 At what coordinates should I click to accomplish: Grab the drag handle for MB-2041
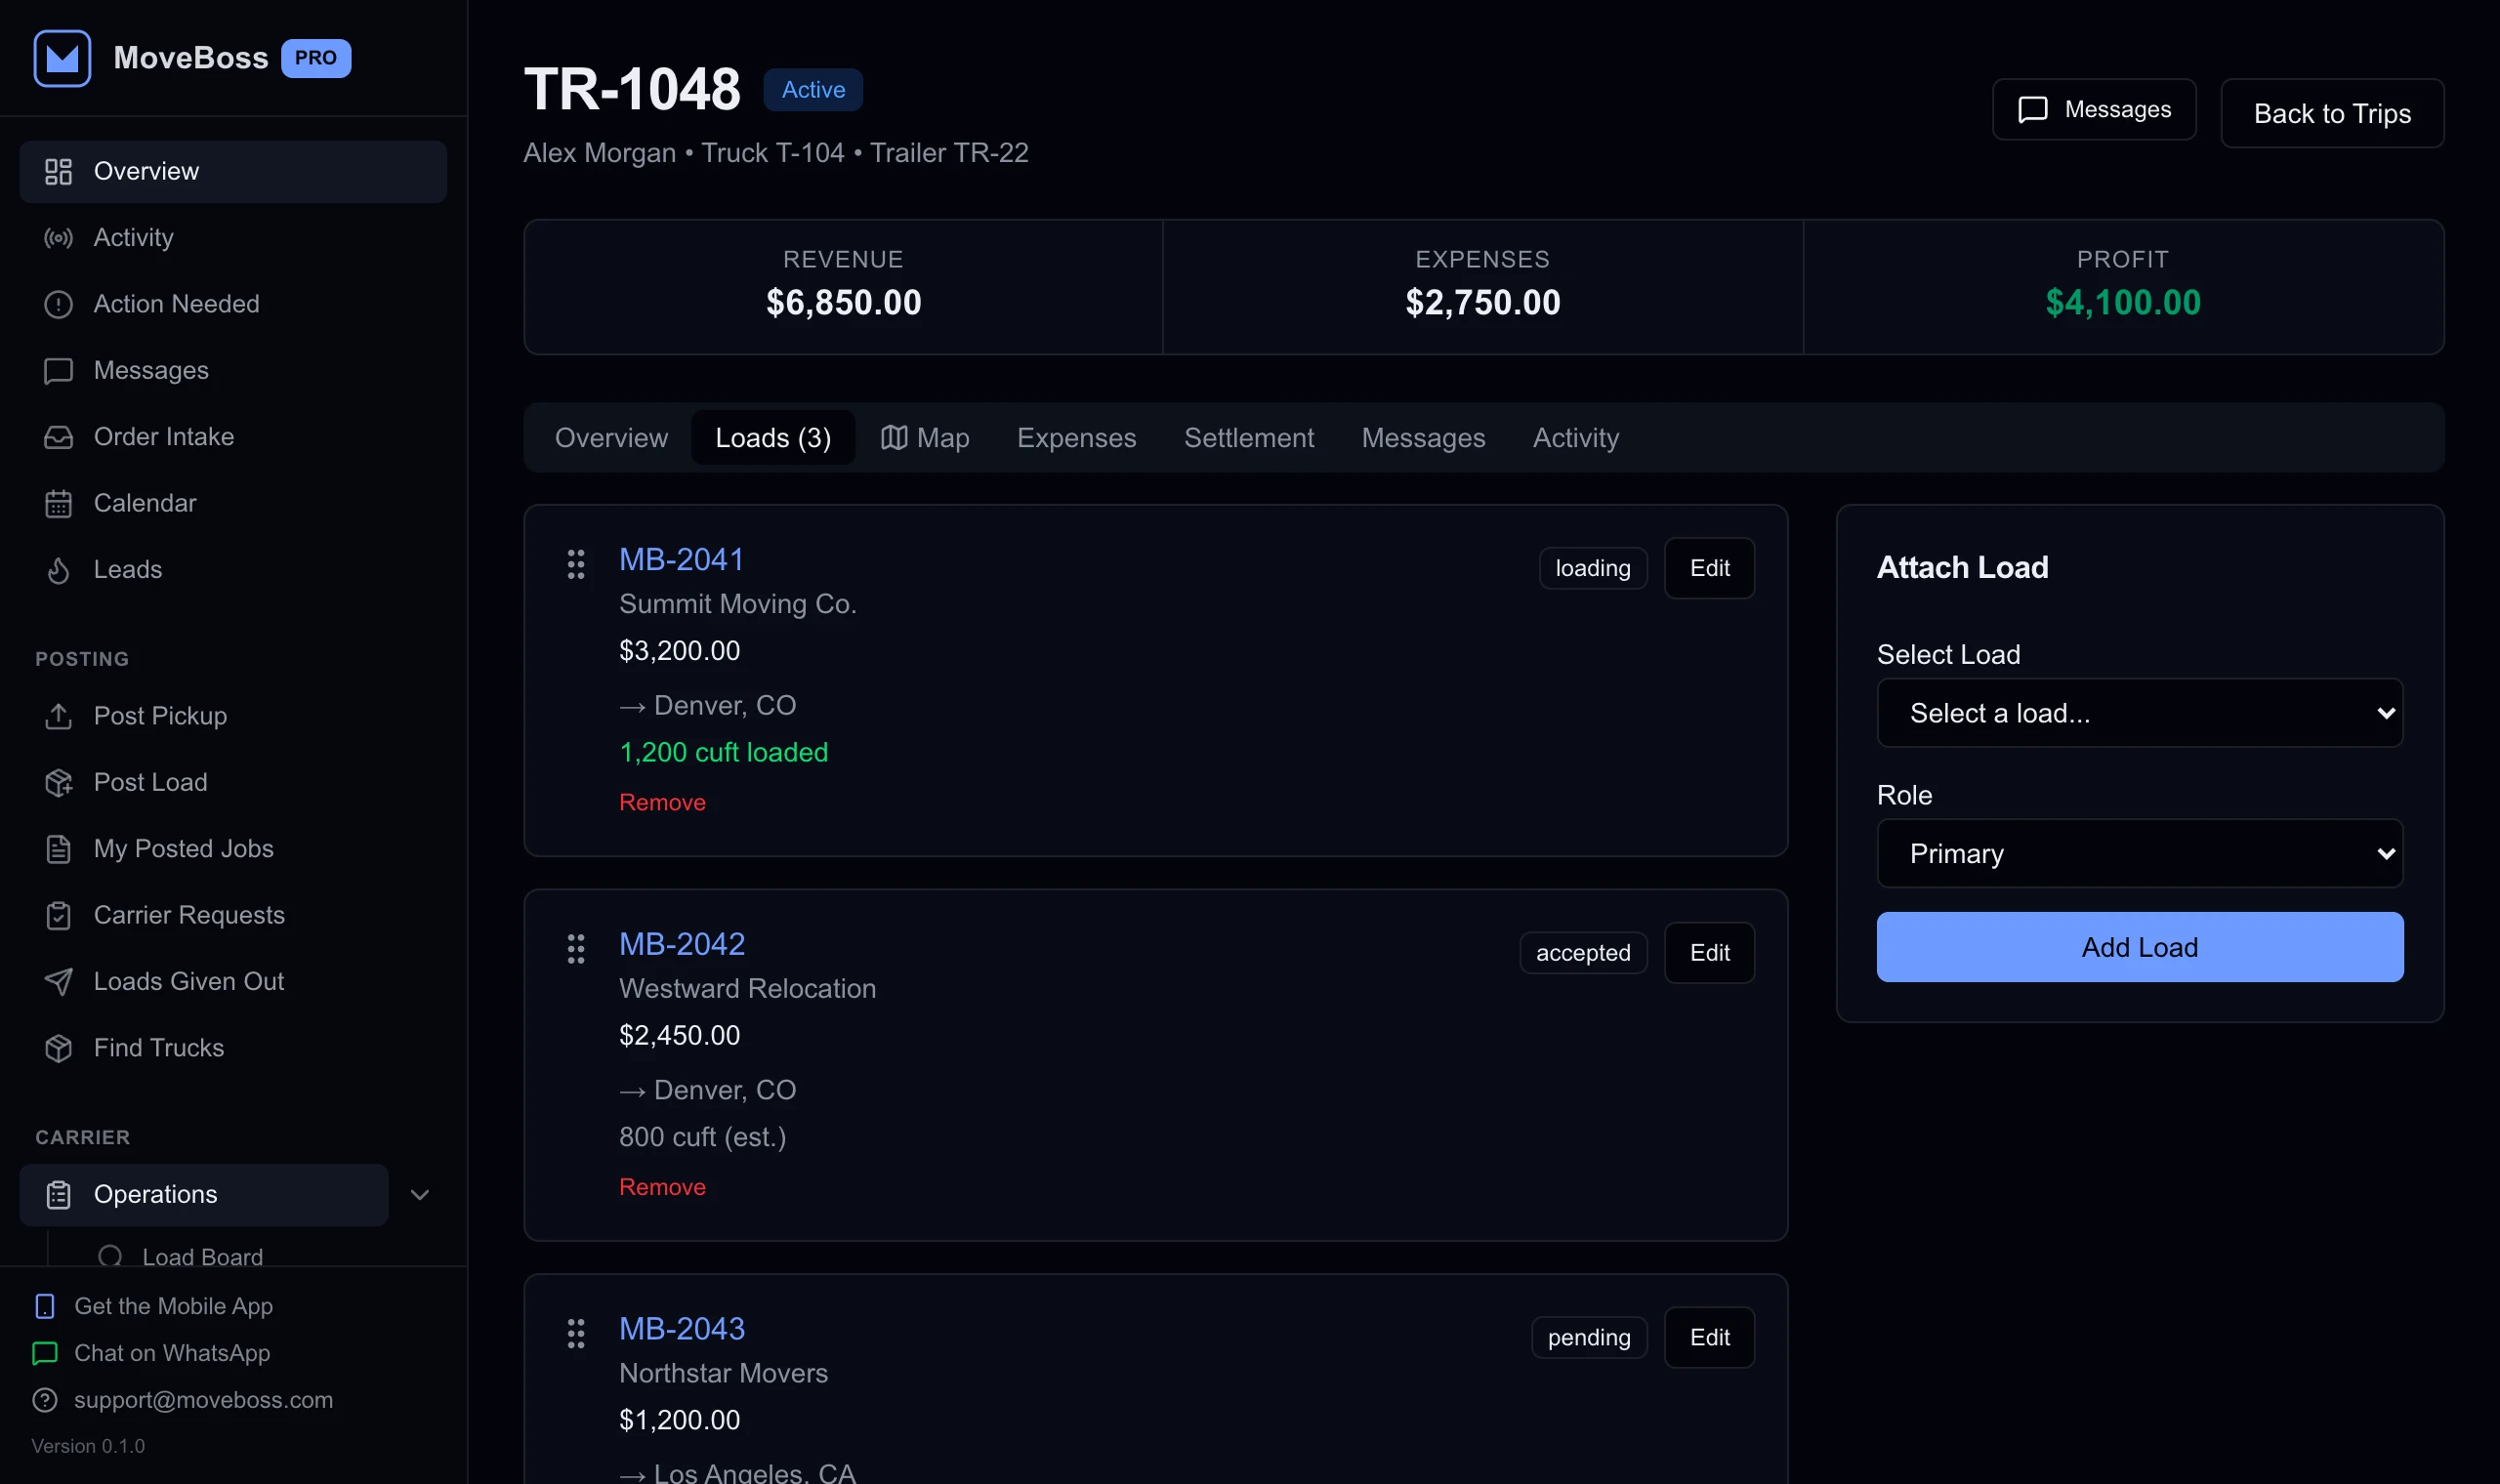click(576, 564)
